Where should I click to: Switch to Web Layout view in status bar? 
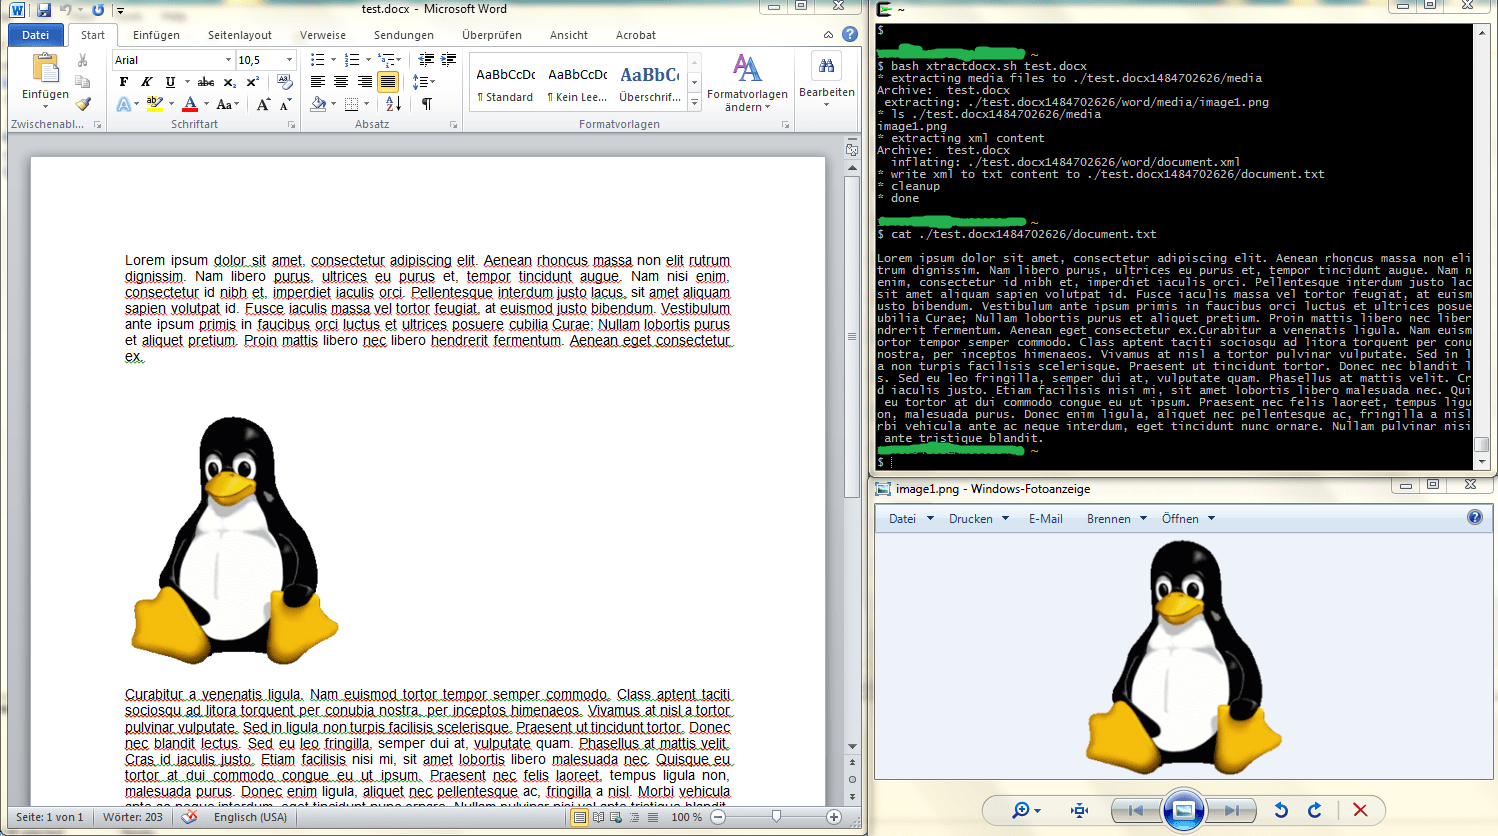pyautogui.click(x=616, y=817)
